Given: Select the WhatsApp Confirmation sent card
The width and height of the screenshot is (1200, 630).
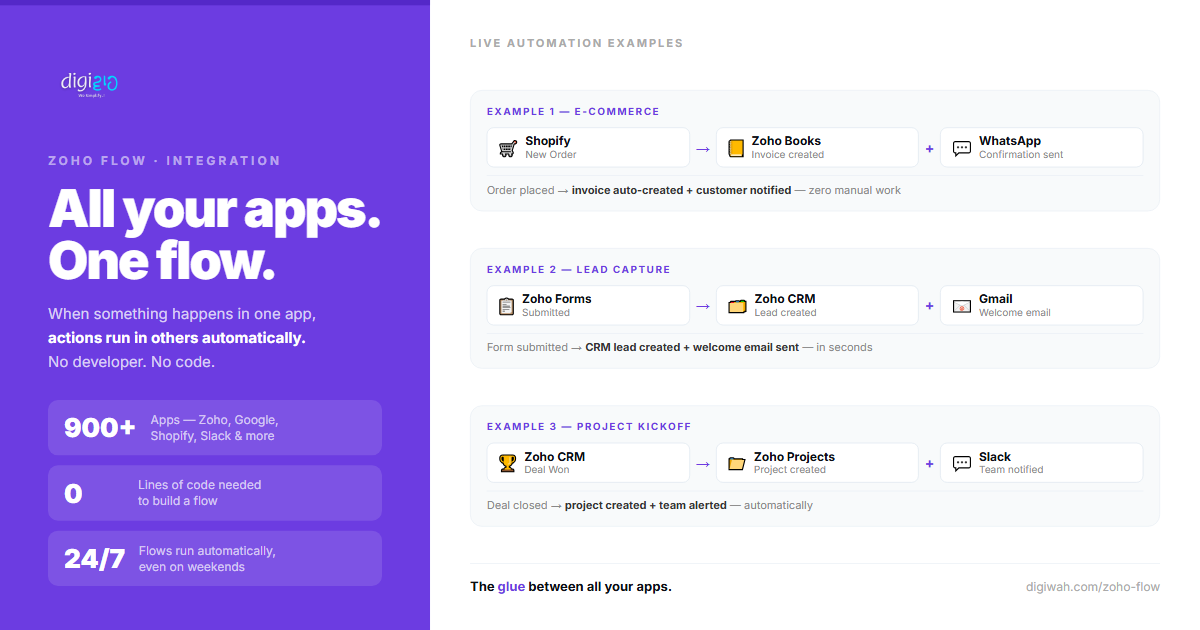Looking at the screenshot, I should (x=1042, y=148).
